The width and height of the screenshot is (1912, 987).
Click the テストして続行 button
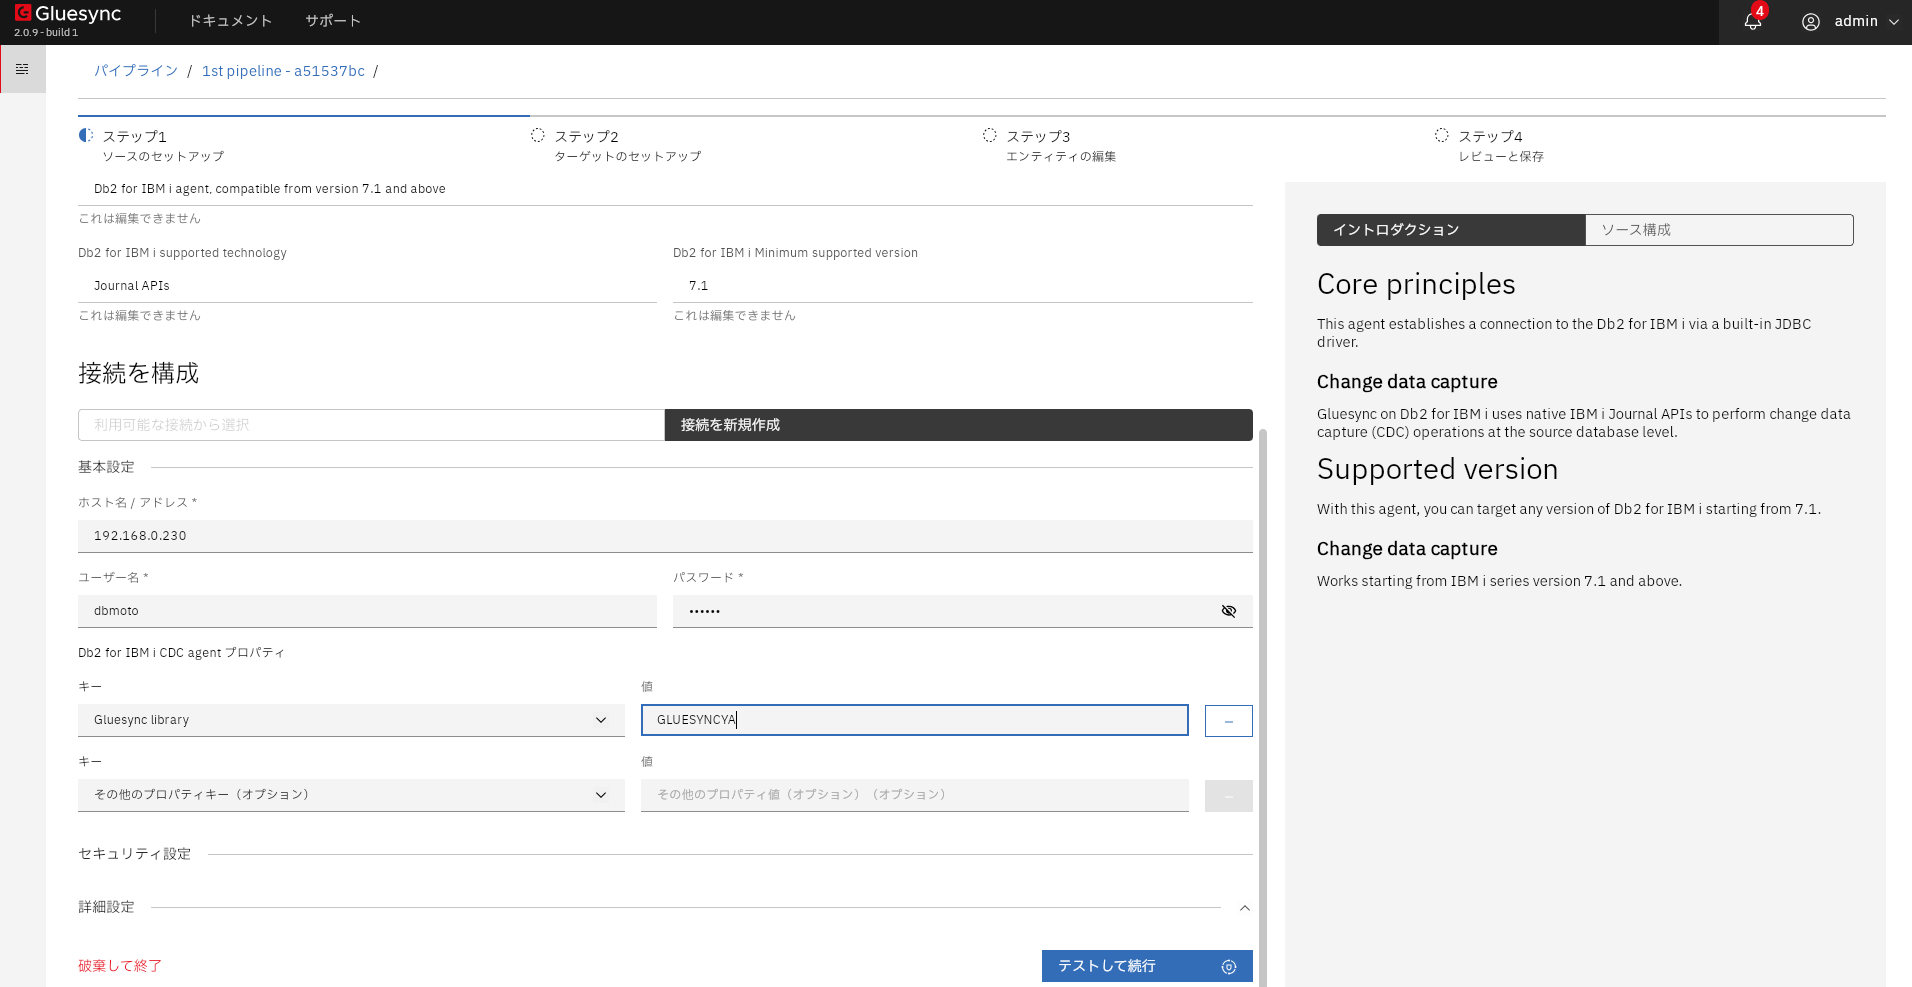click(x=1147, y=966)
